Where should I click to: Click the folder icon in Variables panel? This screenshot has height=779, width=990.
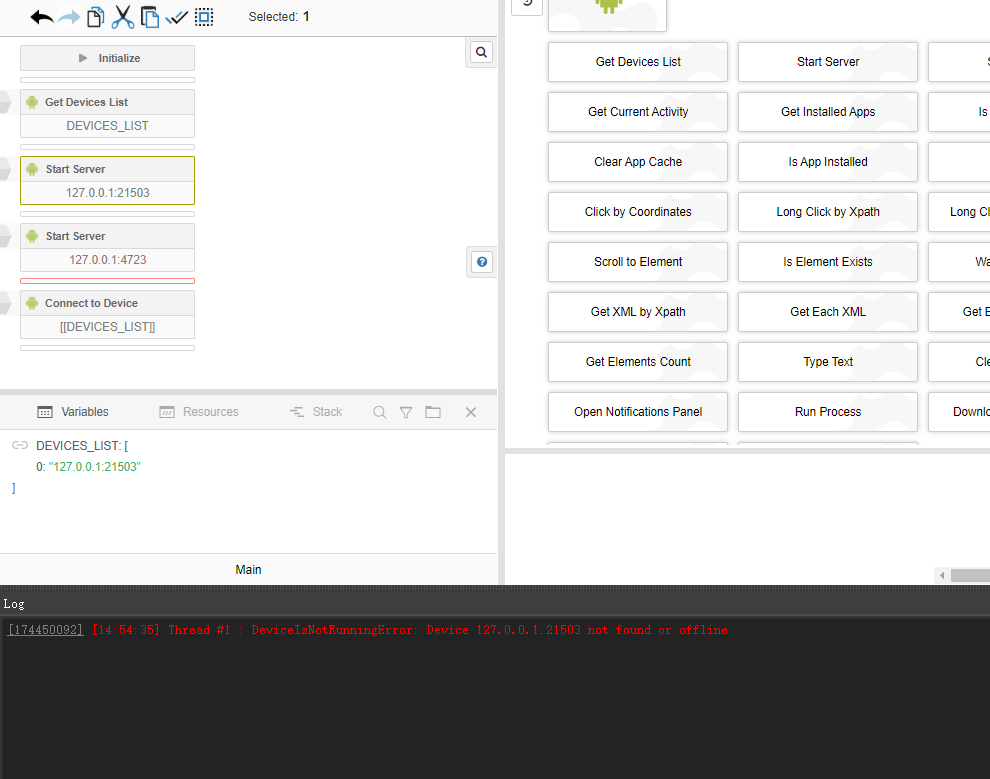pyautogui.click(x=433, y=412)
